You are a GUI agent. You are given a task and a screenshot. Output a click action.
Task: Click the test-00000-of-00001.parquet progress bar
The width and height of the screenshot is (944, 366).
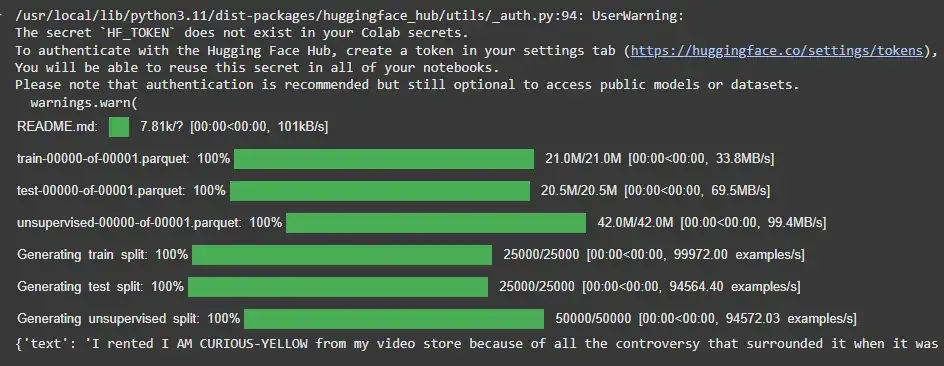pyautogui.click(x=380, y=191)
